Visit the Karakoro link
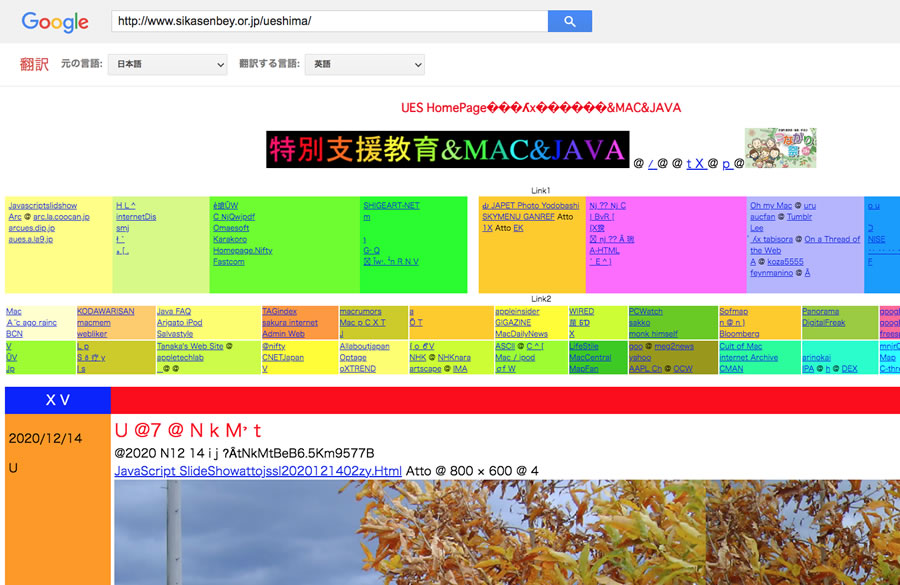The height and width of the screenshot is (585, 900). click(230, 239)
